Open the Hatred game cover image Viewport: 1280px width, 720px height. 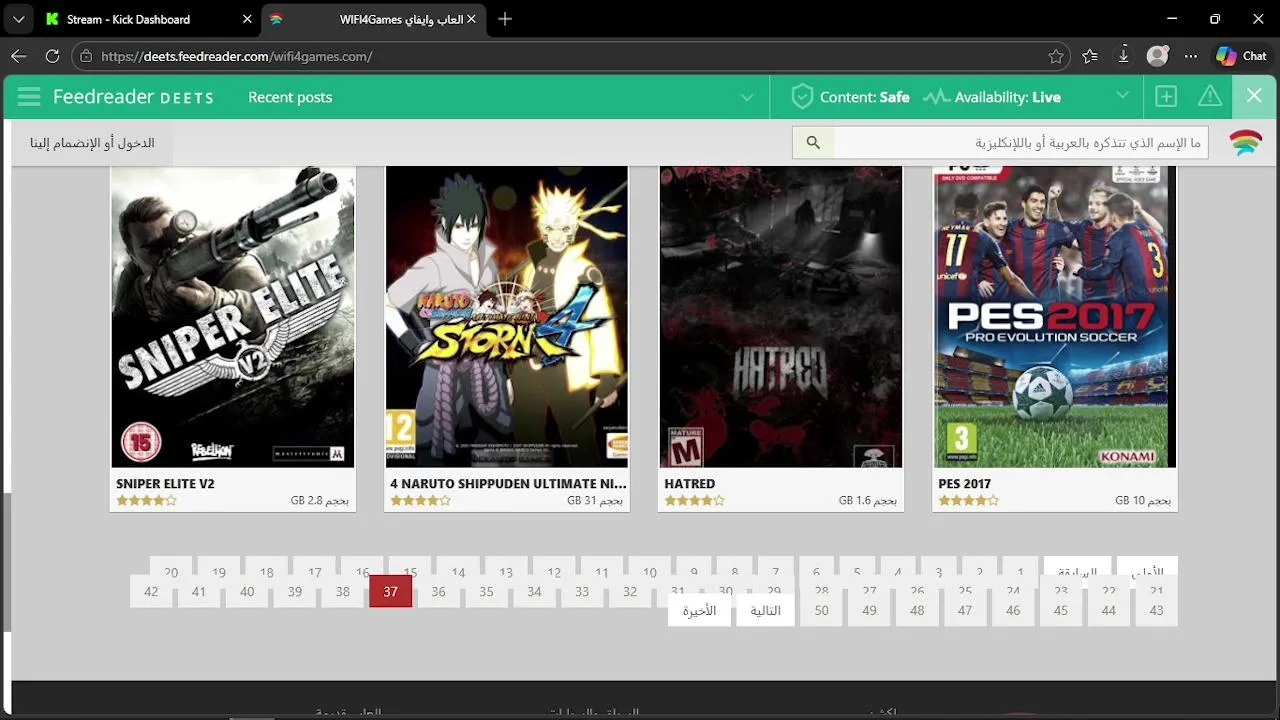pyautogui.click(x=781, y=317)
